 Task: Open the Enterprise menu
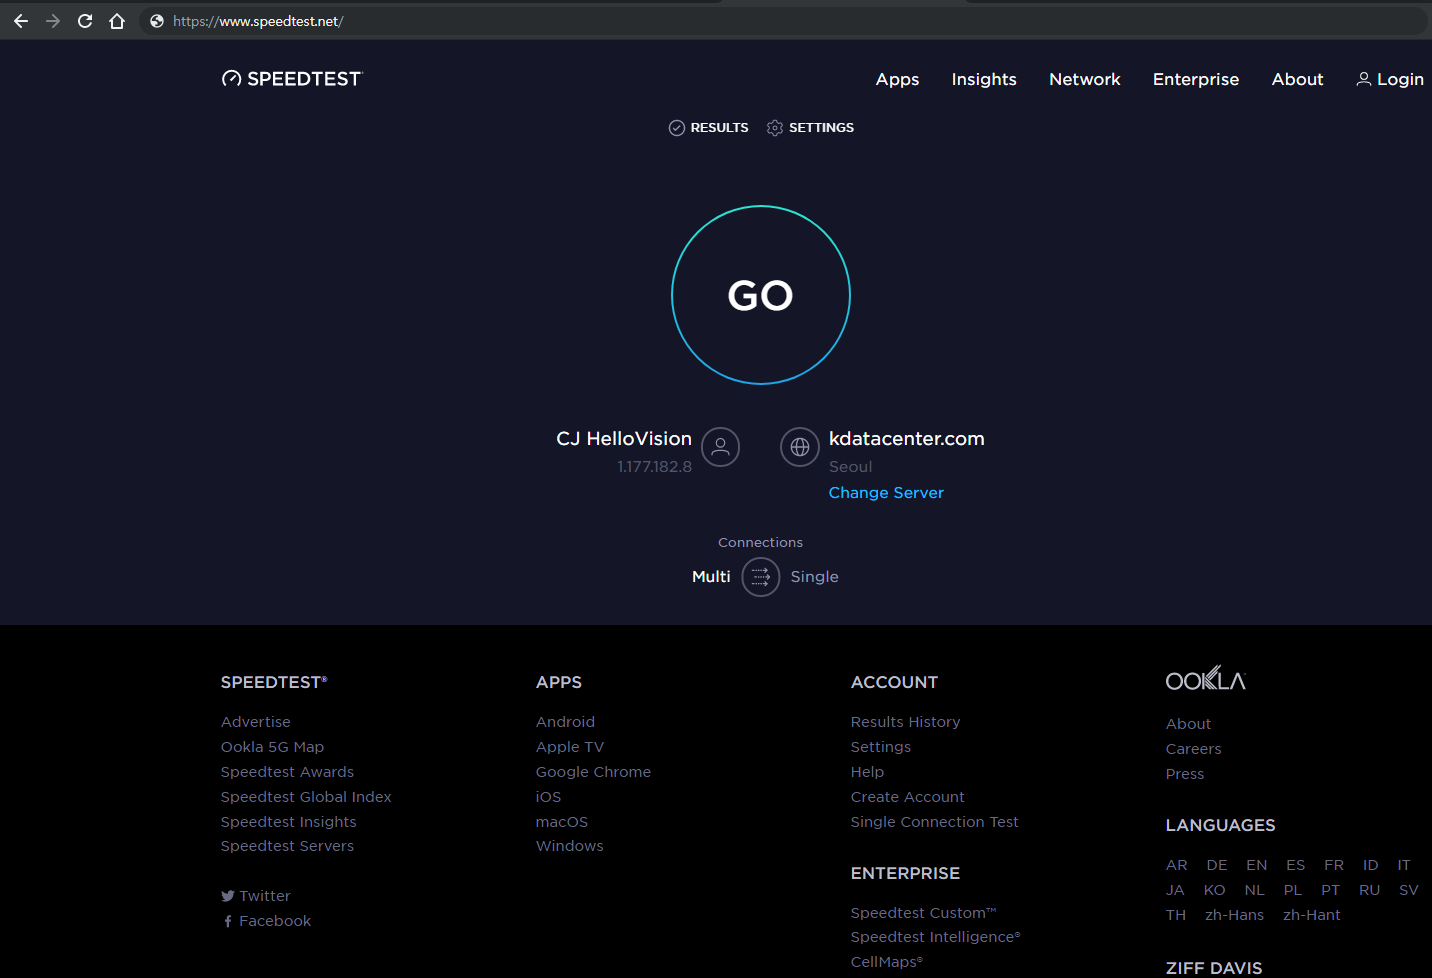1196,79
